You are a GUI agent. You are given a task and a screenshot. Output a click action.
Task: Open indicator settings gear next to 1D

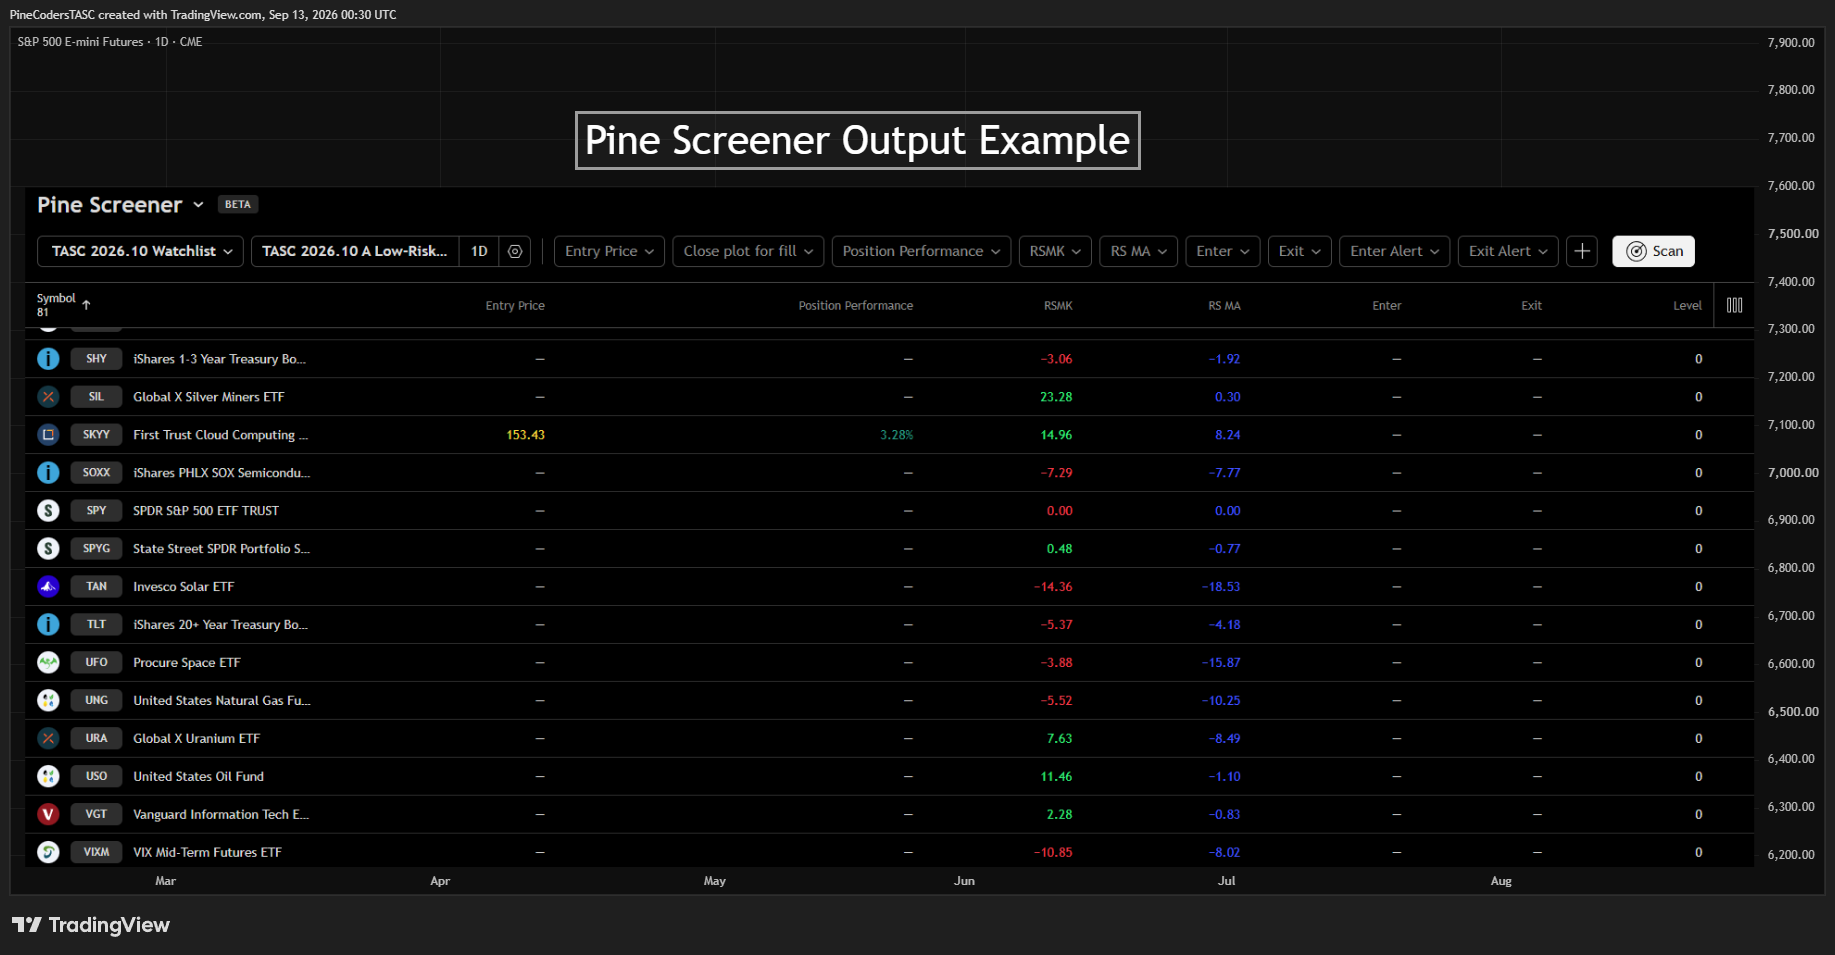[515, 251]
